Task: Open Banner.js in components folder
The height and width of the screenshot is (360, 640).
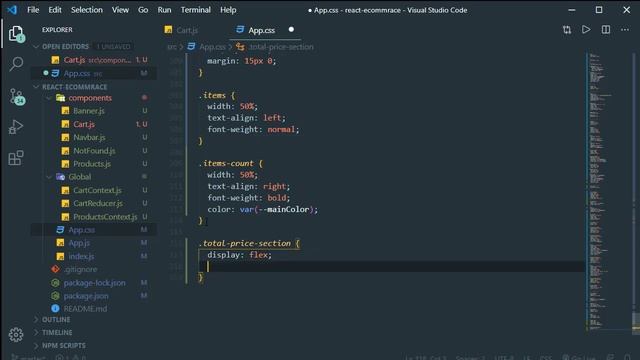Action: [x=89, y=111]
